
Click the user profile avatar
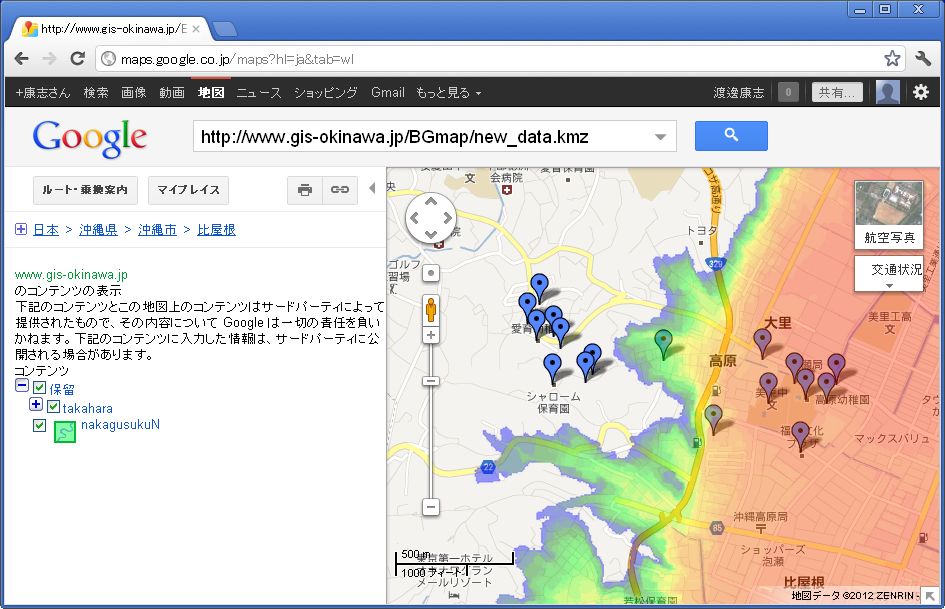click(x=887, y=92)
